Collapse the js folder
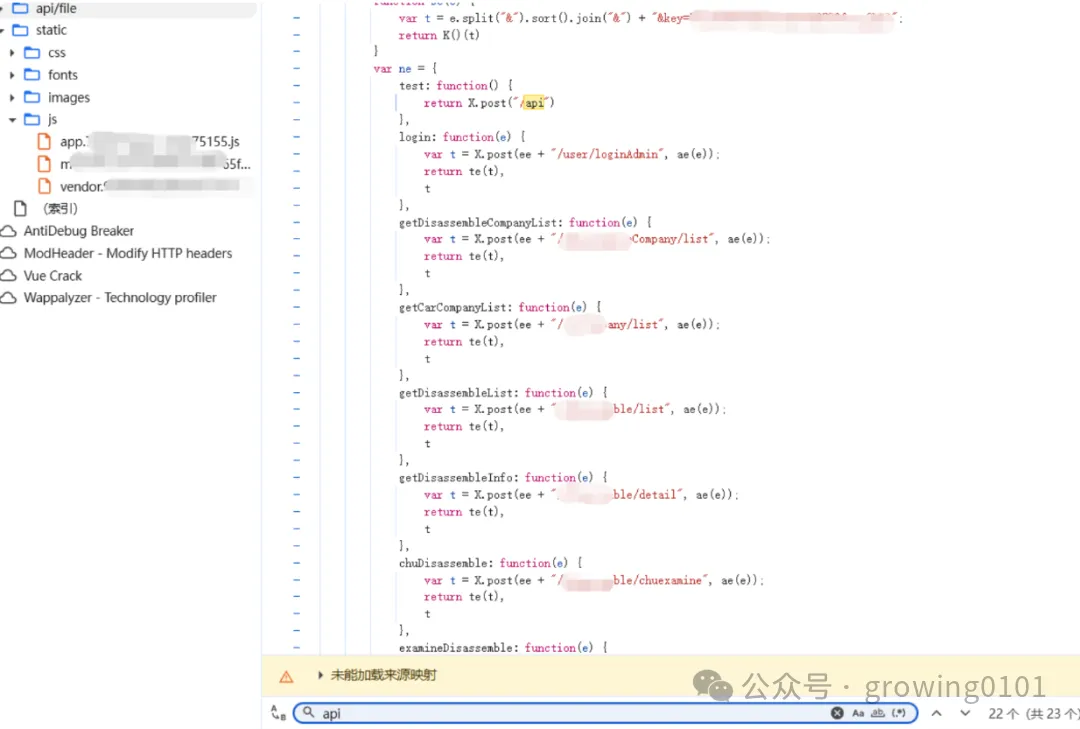This screenshot has width=1080, height=729. pos(11,119)
